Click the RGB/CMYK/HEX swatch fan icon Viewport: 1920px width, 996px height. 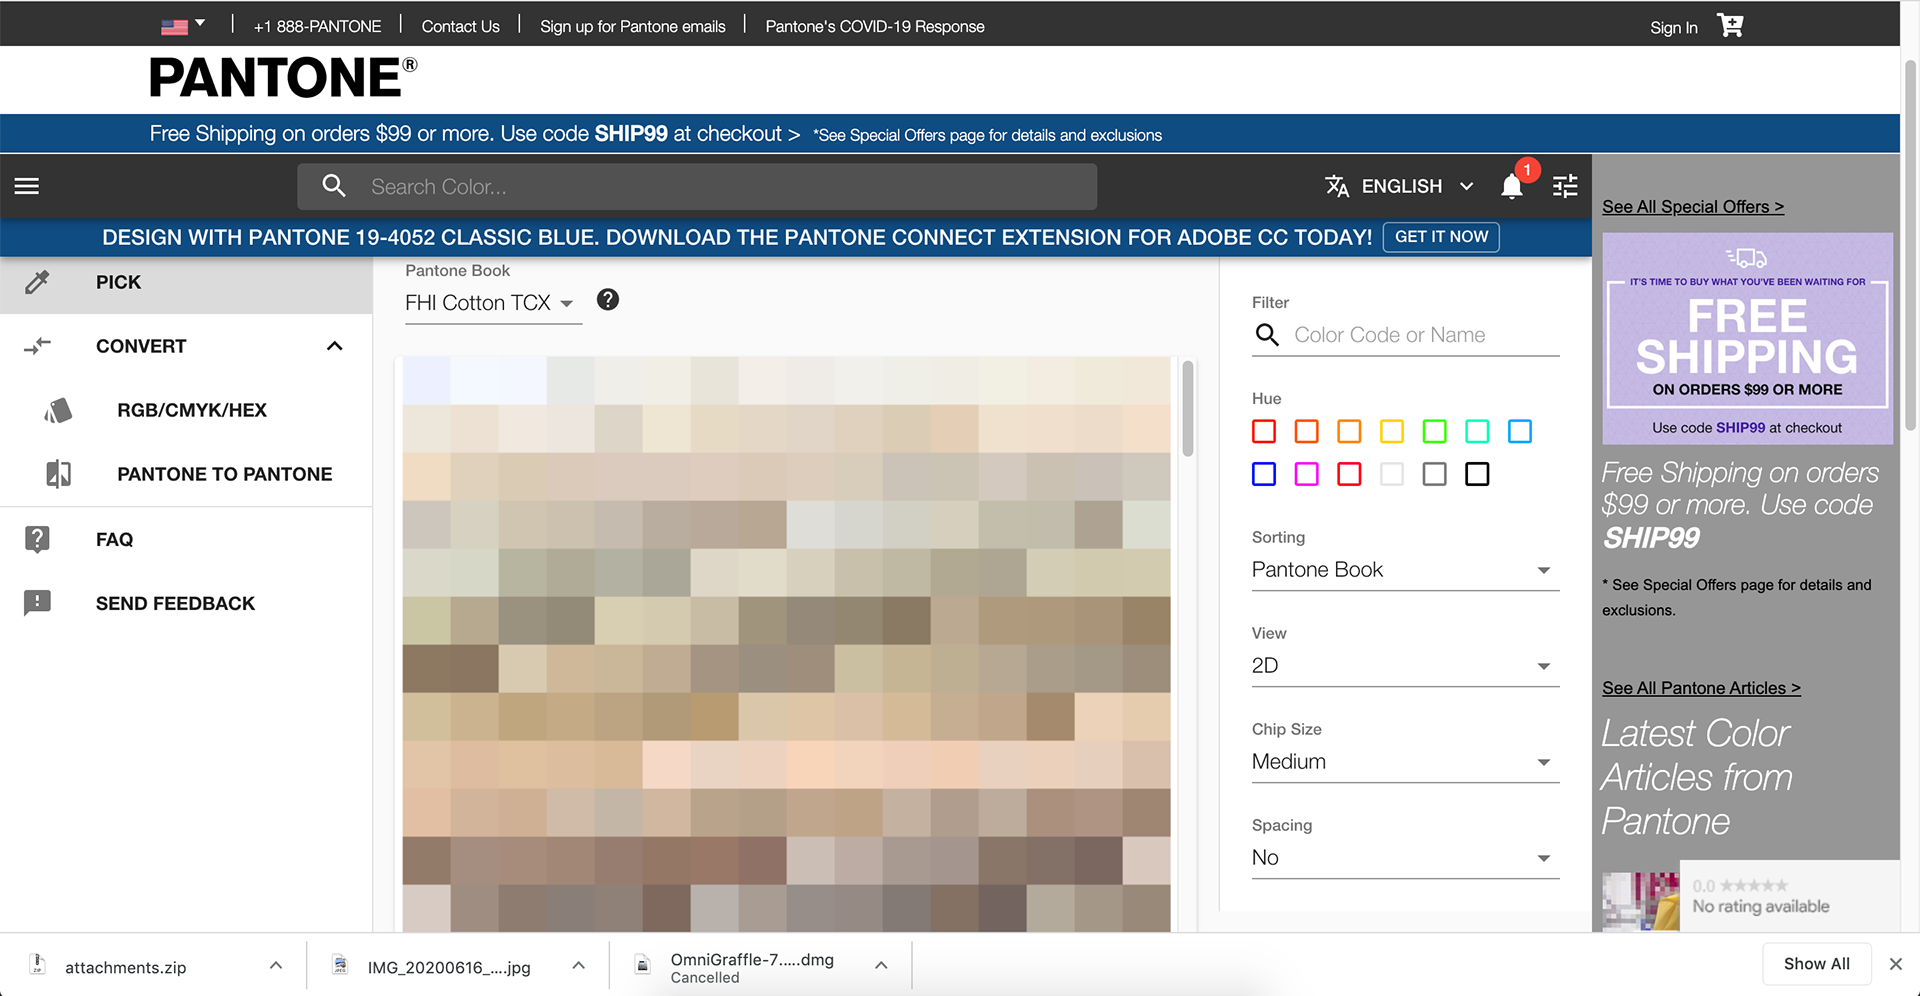[x=58, y=410]
